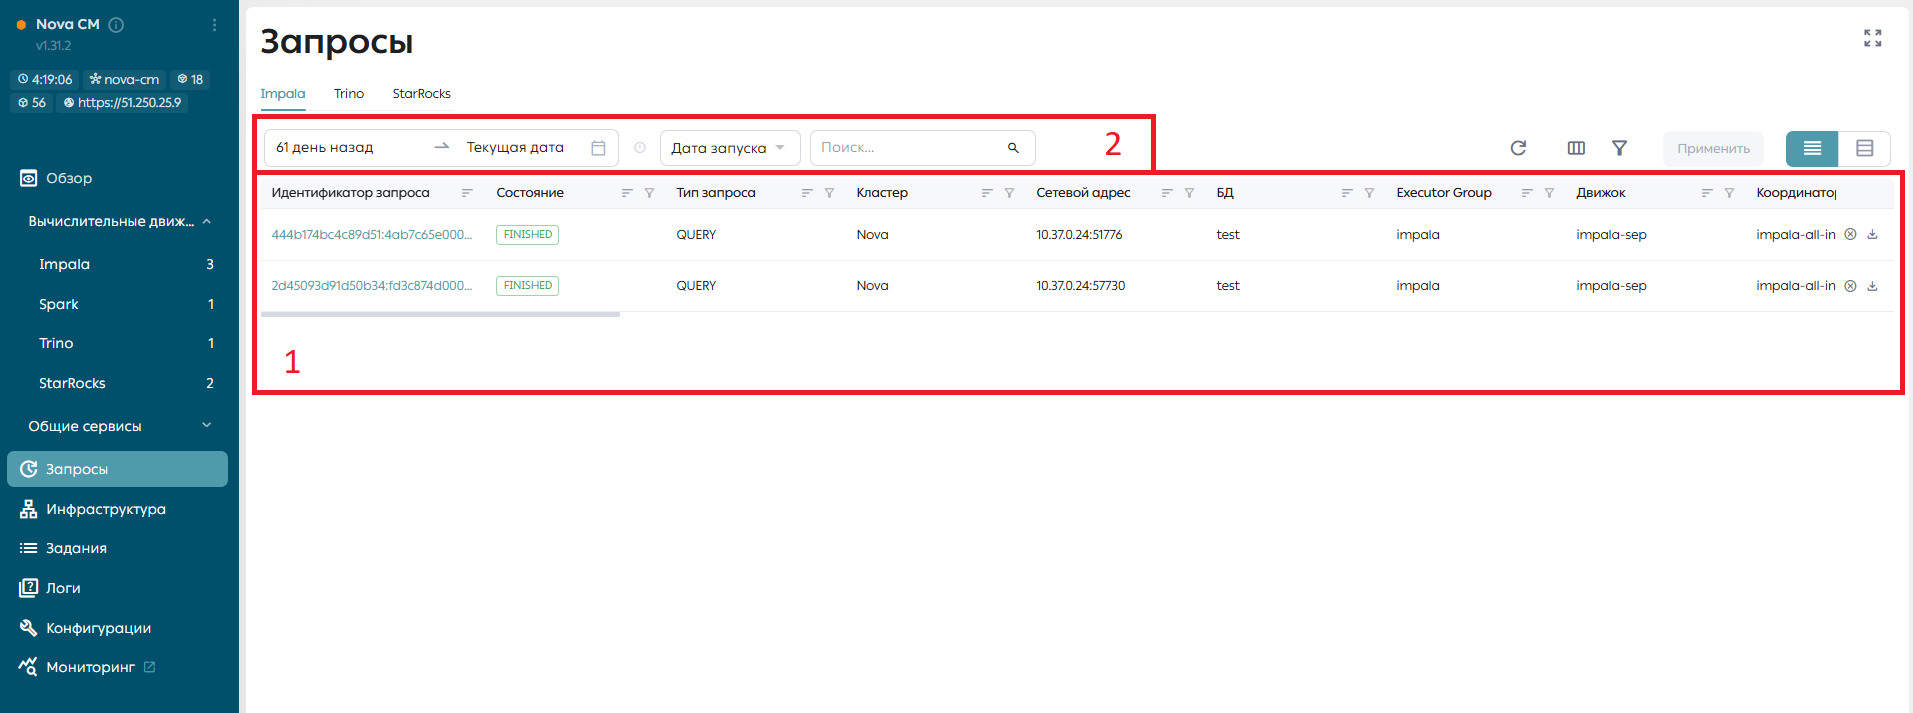The height and width of the screenshot is (713, 1913).
Task: Collapse Вычислительные движки section
Action: (x=120, y=221)
